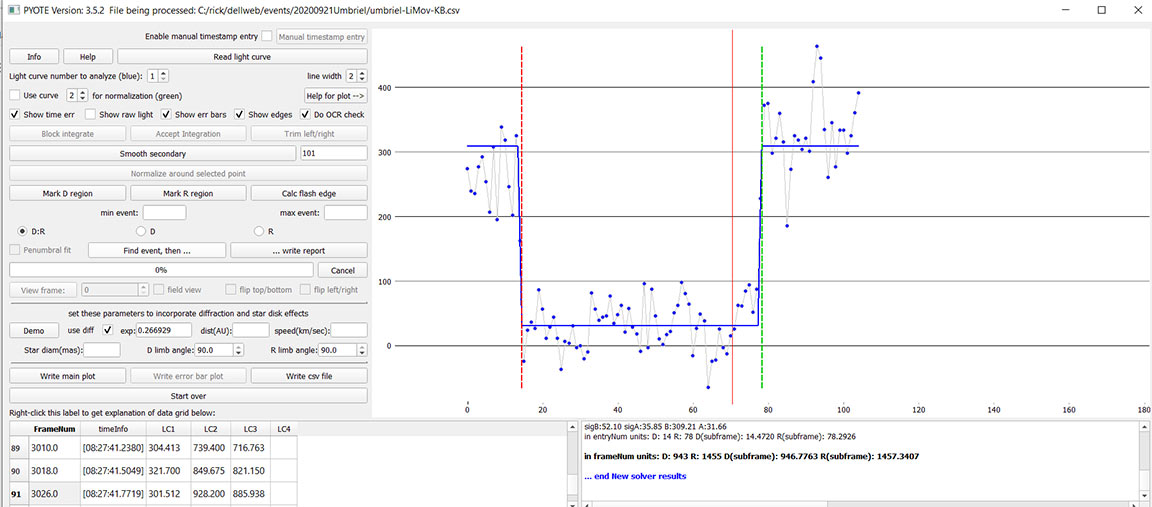This screenshot has height=507, width=1152.
Task: Click the ... write report button
Action: pos(298,250)
